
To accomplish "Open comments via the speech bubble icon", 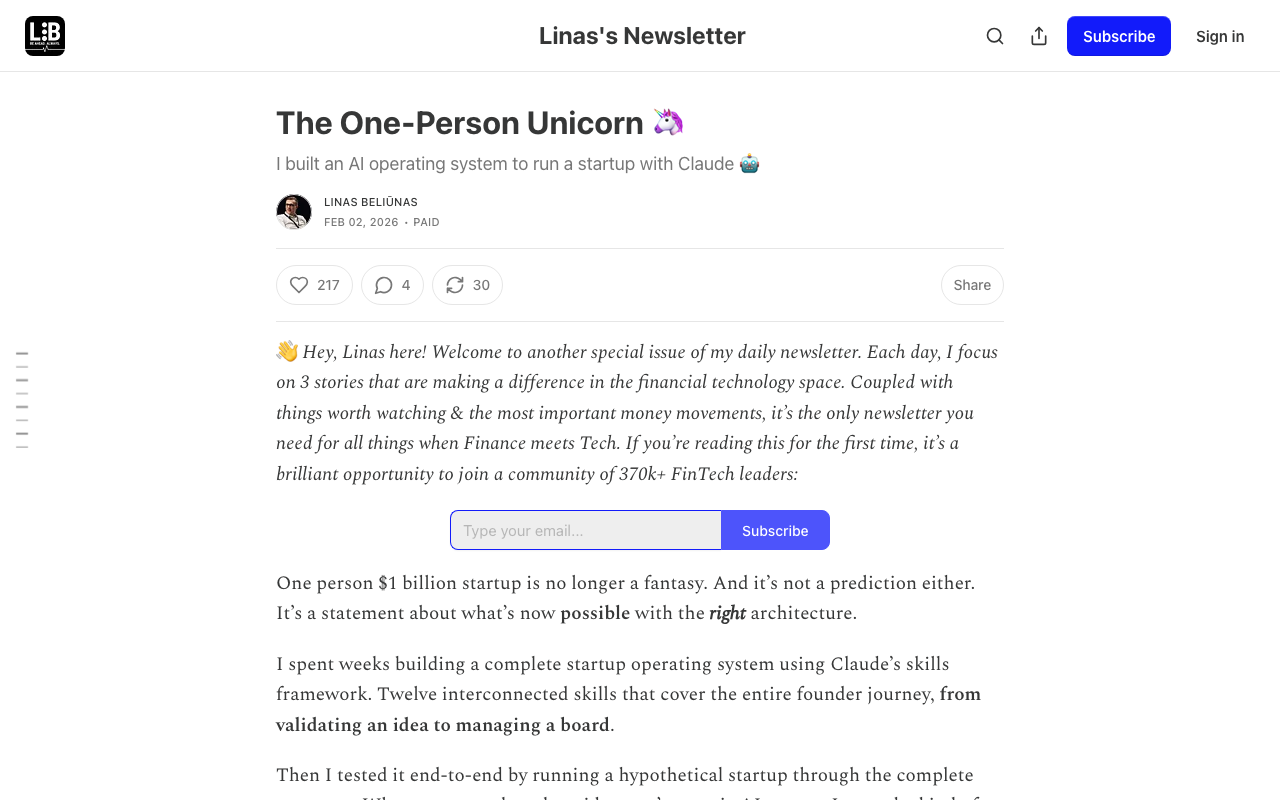I will point(381,285).
